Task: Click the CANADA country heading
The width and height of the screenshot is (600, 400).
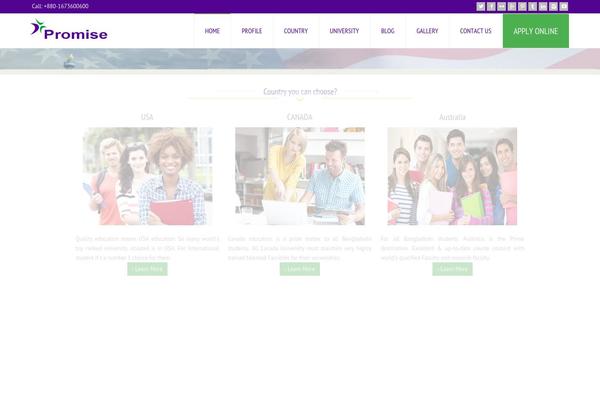Action: pos(300,117)
